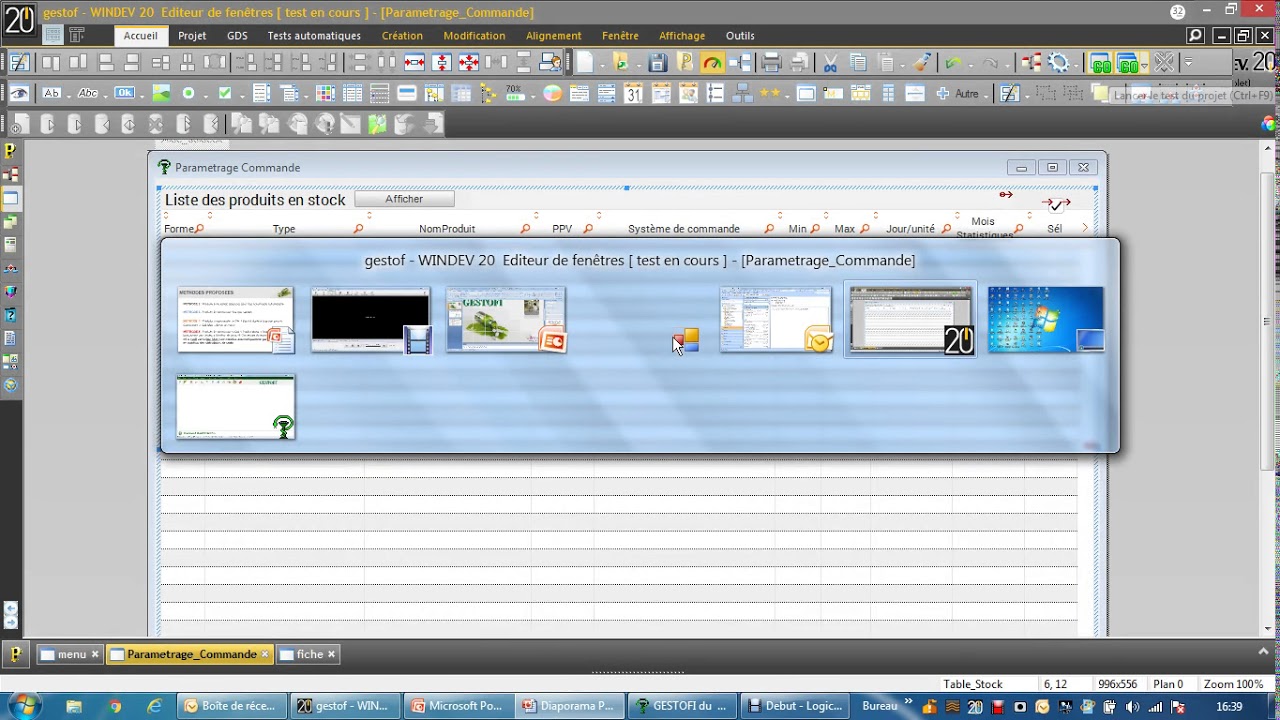
Task: Click the Ab edit control icon
Action: coord(51,93)
